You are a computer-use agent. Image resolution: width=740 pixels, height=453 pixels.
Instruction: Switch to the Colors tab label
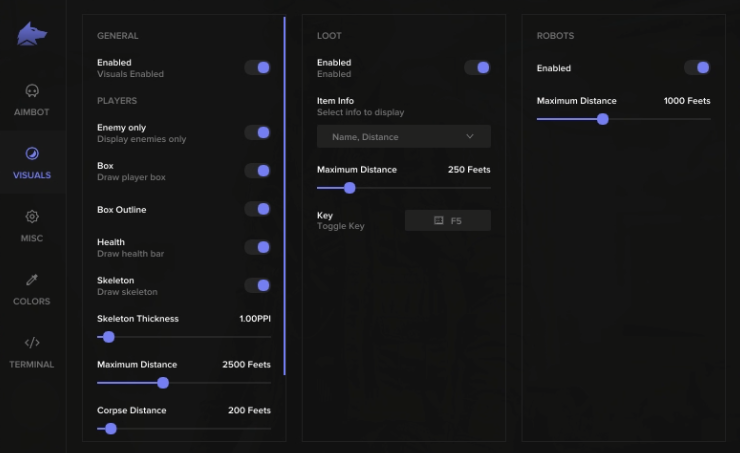(x=31, y=301)
